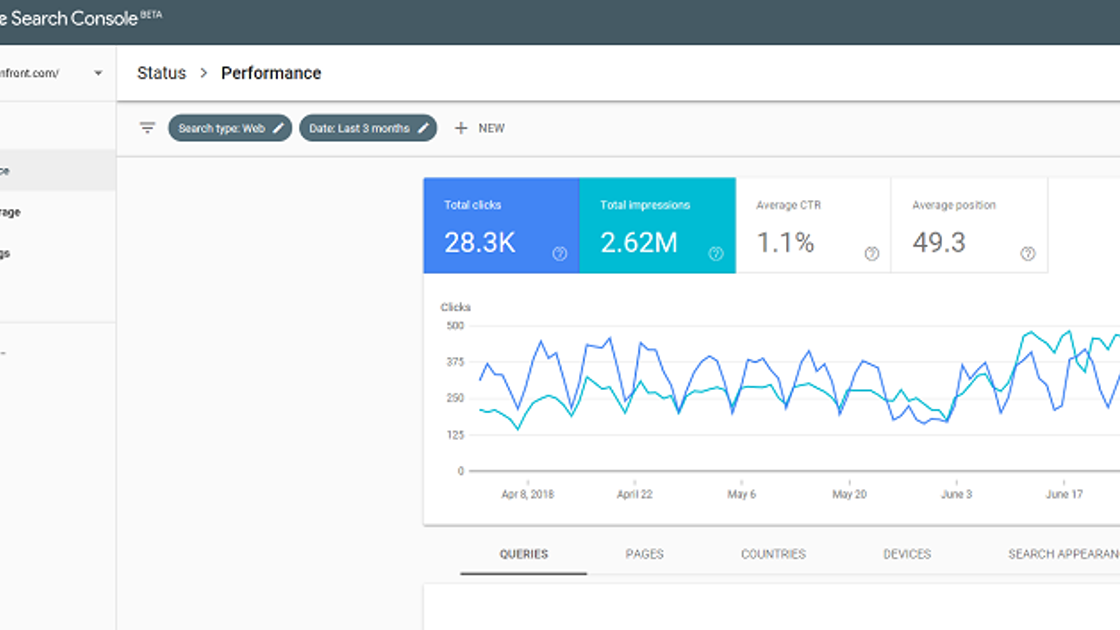Select the DEVICES tab

click(907, 554)
